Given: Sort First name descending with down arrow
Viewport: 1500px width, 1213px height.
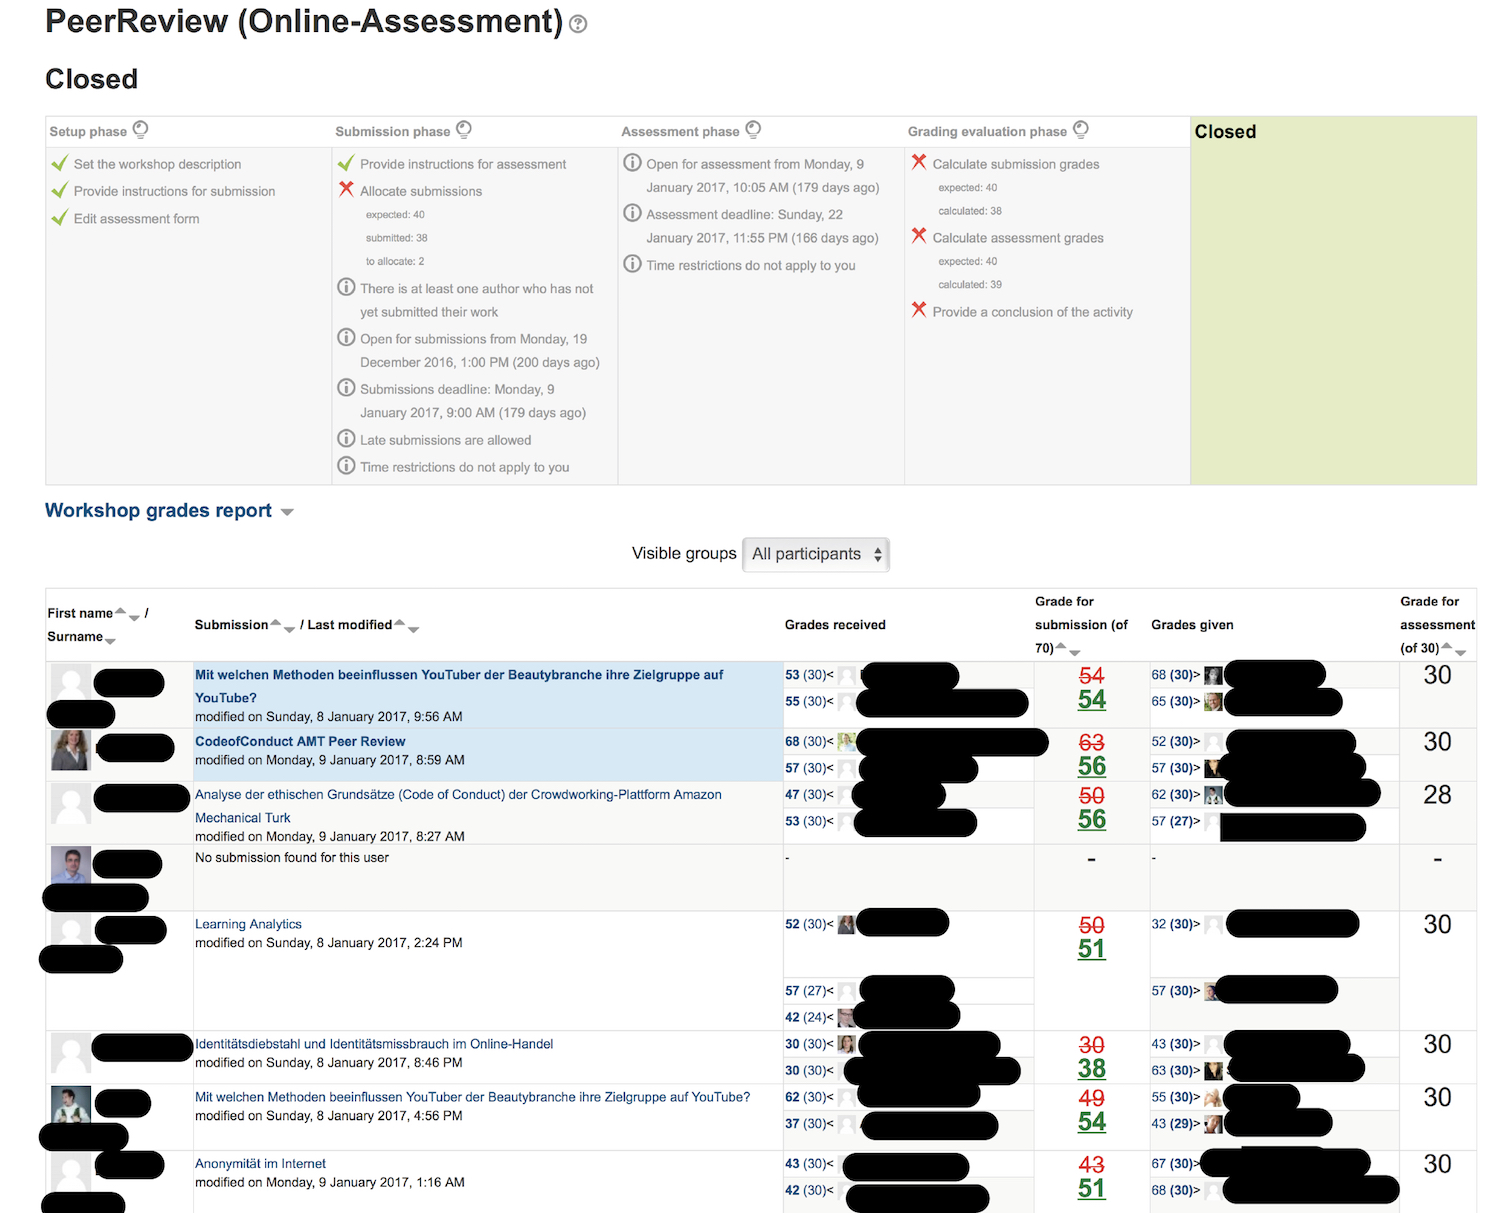Looking at the screenshot, I should 134,618.
